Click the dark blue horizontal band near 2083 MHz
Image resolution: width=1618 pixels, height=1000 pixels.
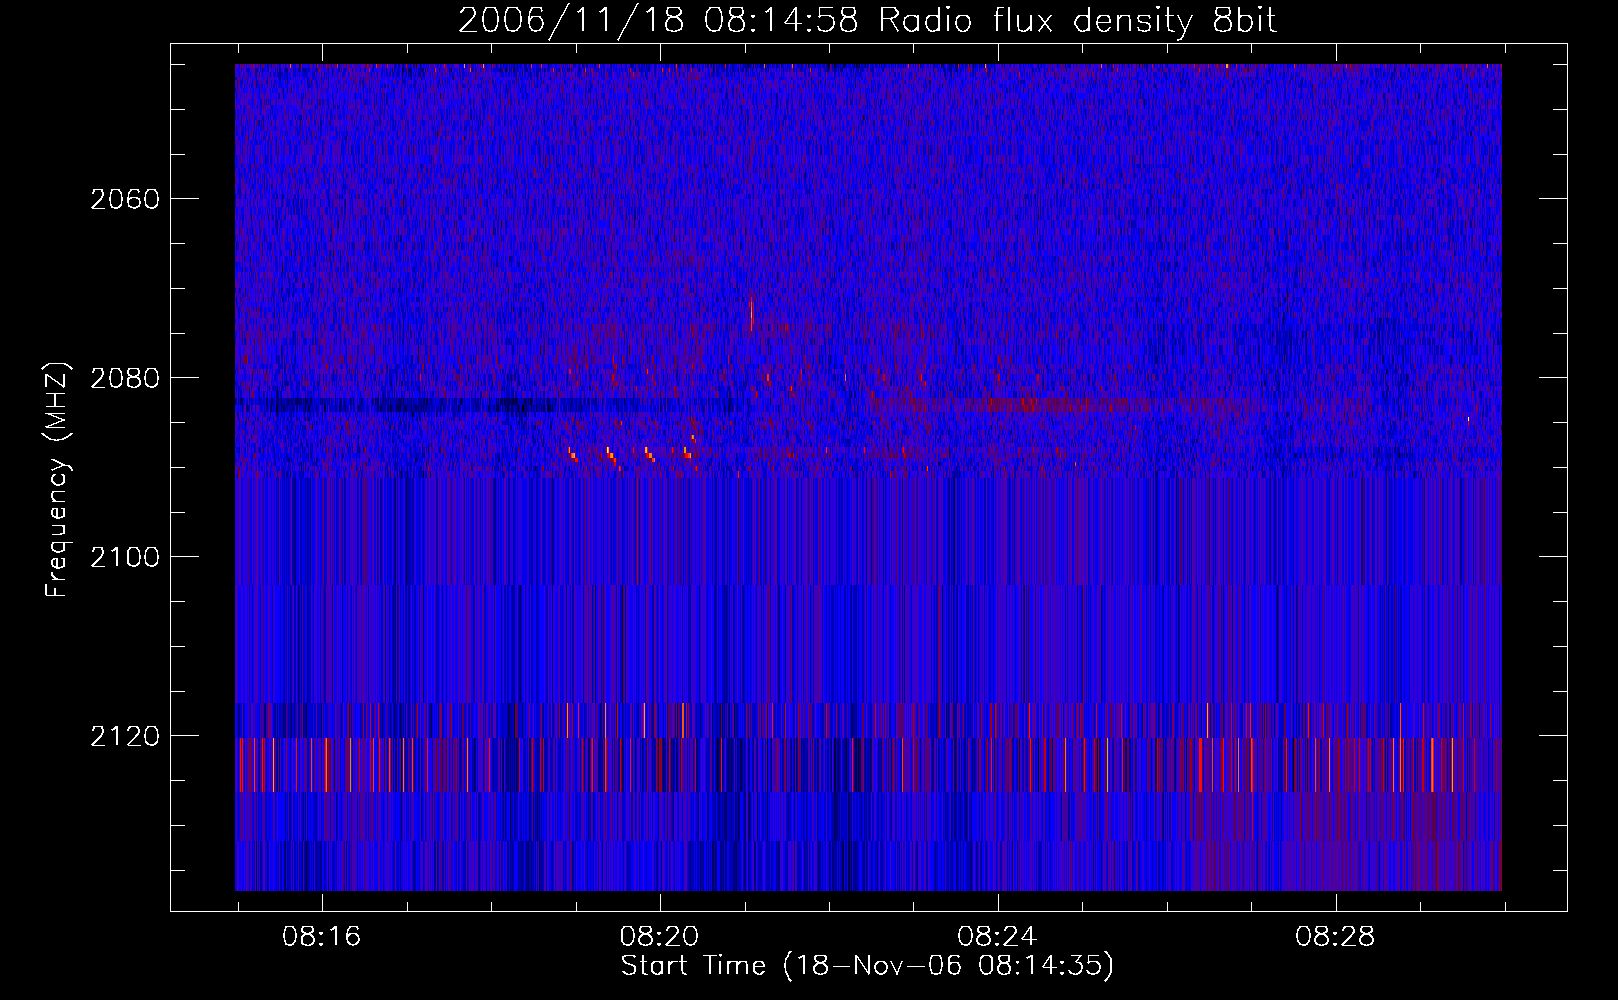pyautogui.click(x=490, y=405)
